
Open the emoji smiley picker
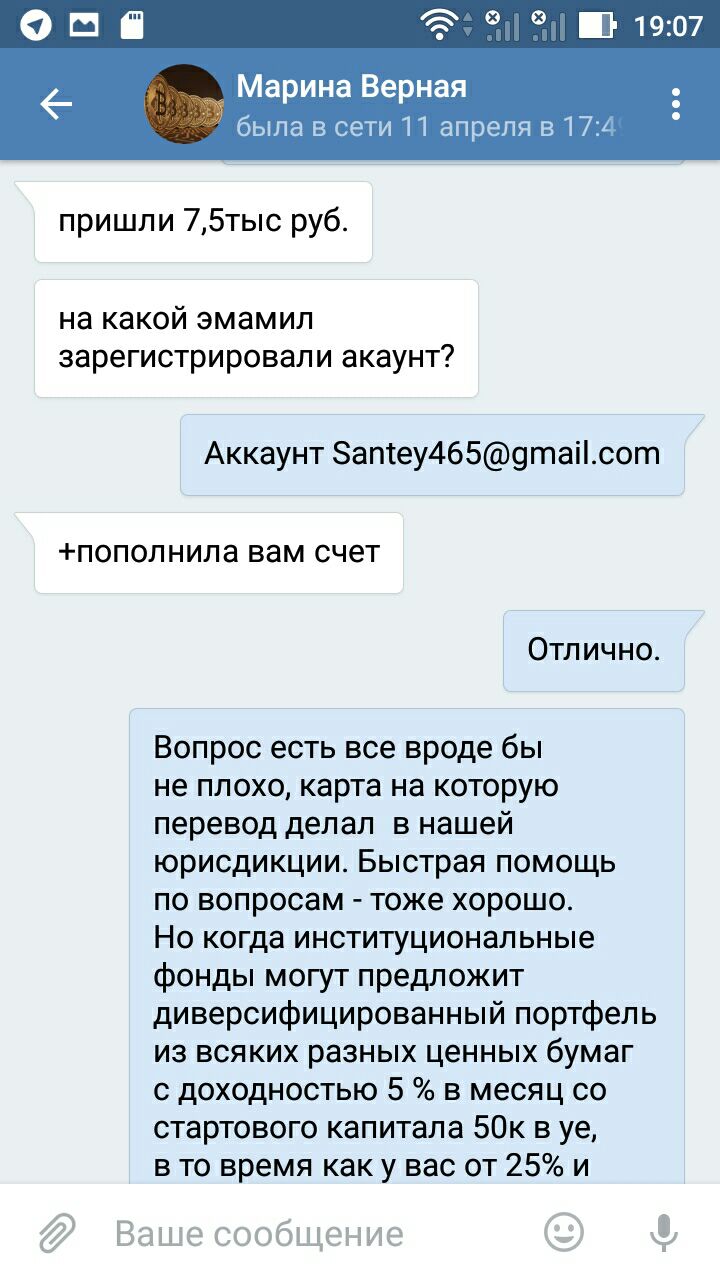pyautogui.click(x=564, y=1233)
